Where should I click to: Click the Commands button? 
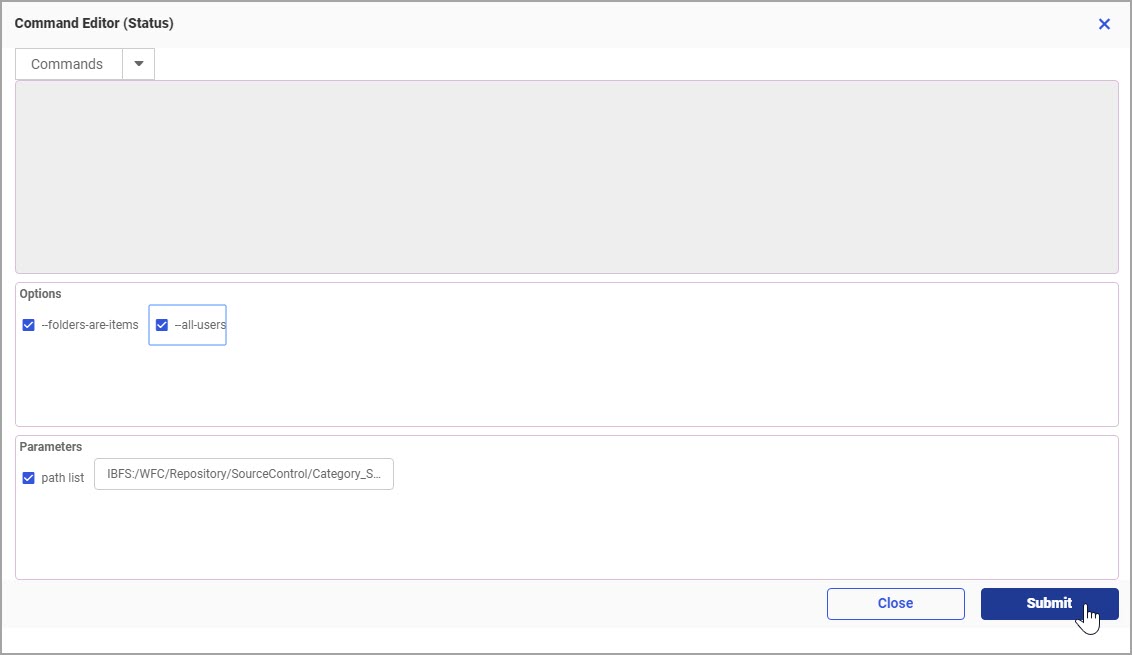click(x=67, y=64)
